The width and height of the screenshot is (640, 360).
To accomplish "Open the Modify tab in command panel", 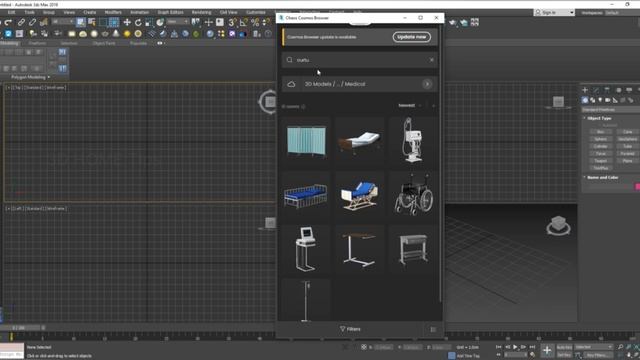I will pyautogui.click(x=596, y=90).
